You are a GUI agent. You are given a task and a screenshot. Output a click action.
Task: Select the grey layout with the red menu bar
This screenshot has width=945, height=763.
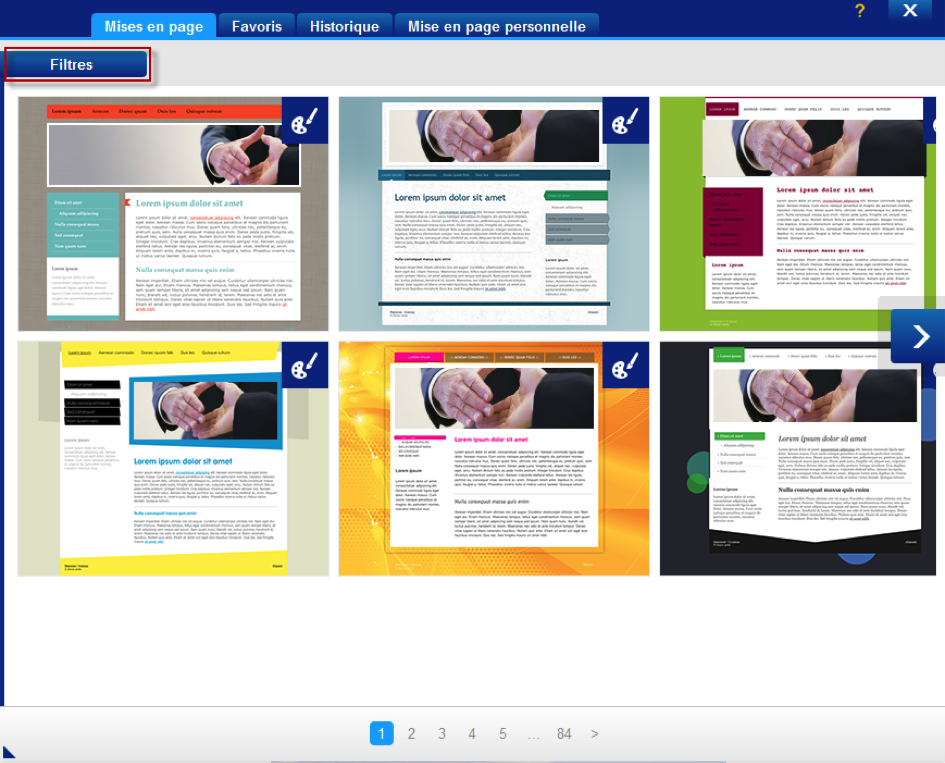[173, 214]
